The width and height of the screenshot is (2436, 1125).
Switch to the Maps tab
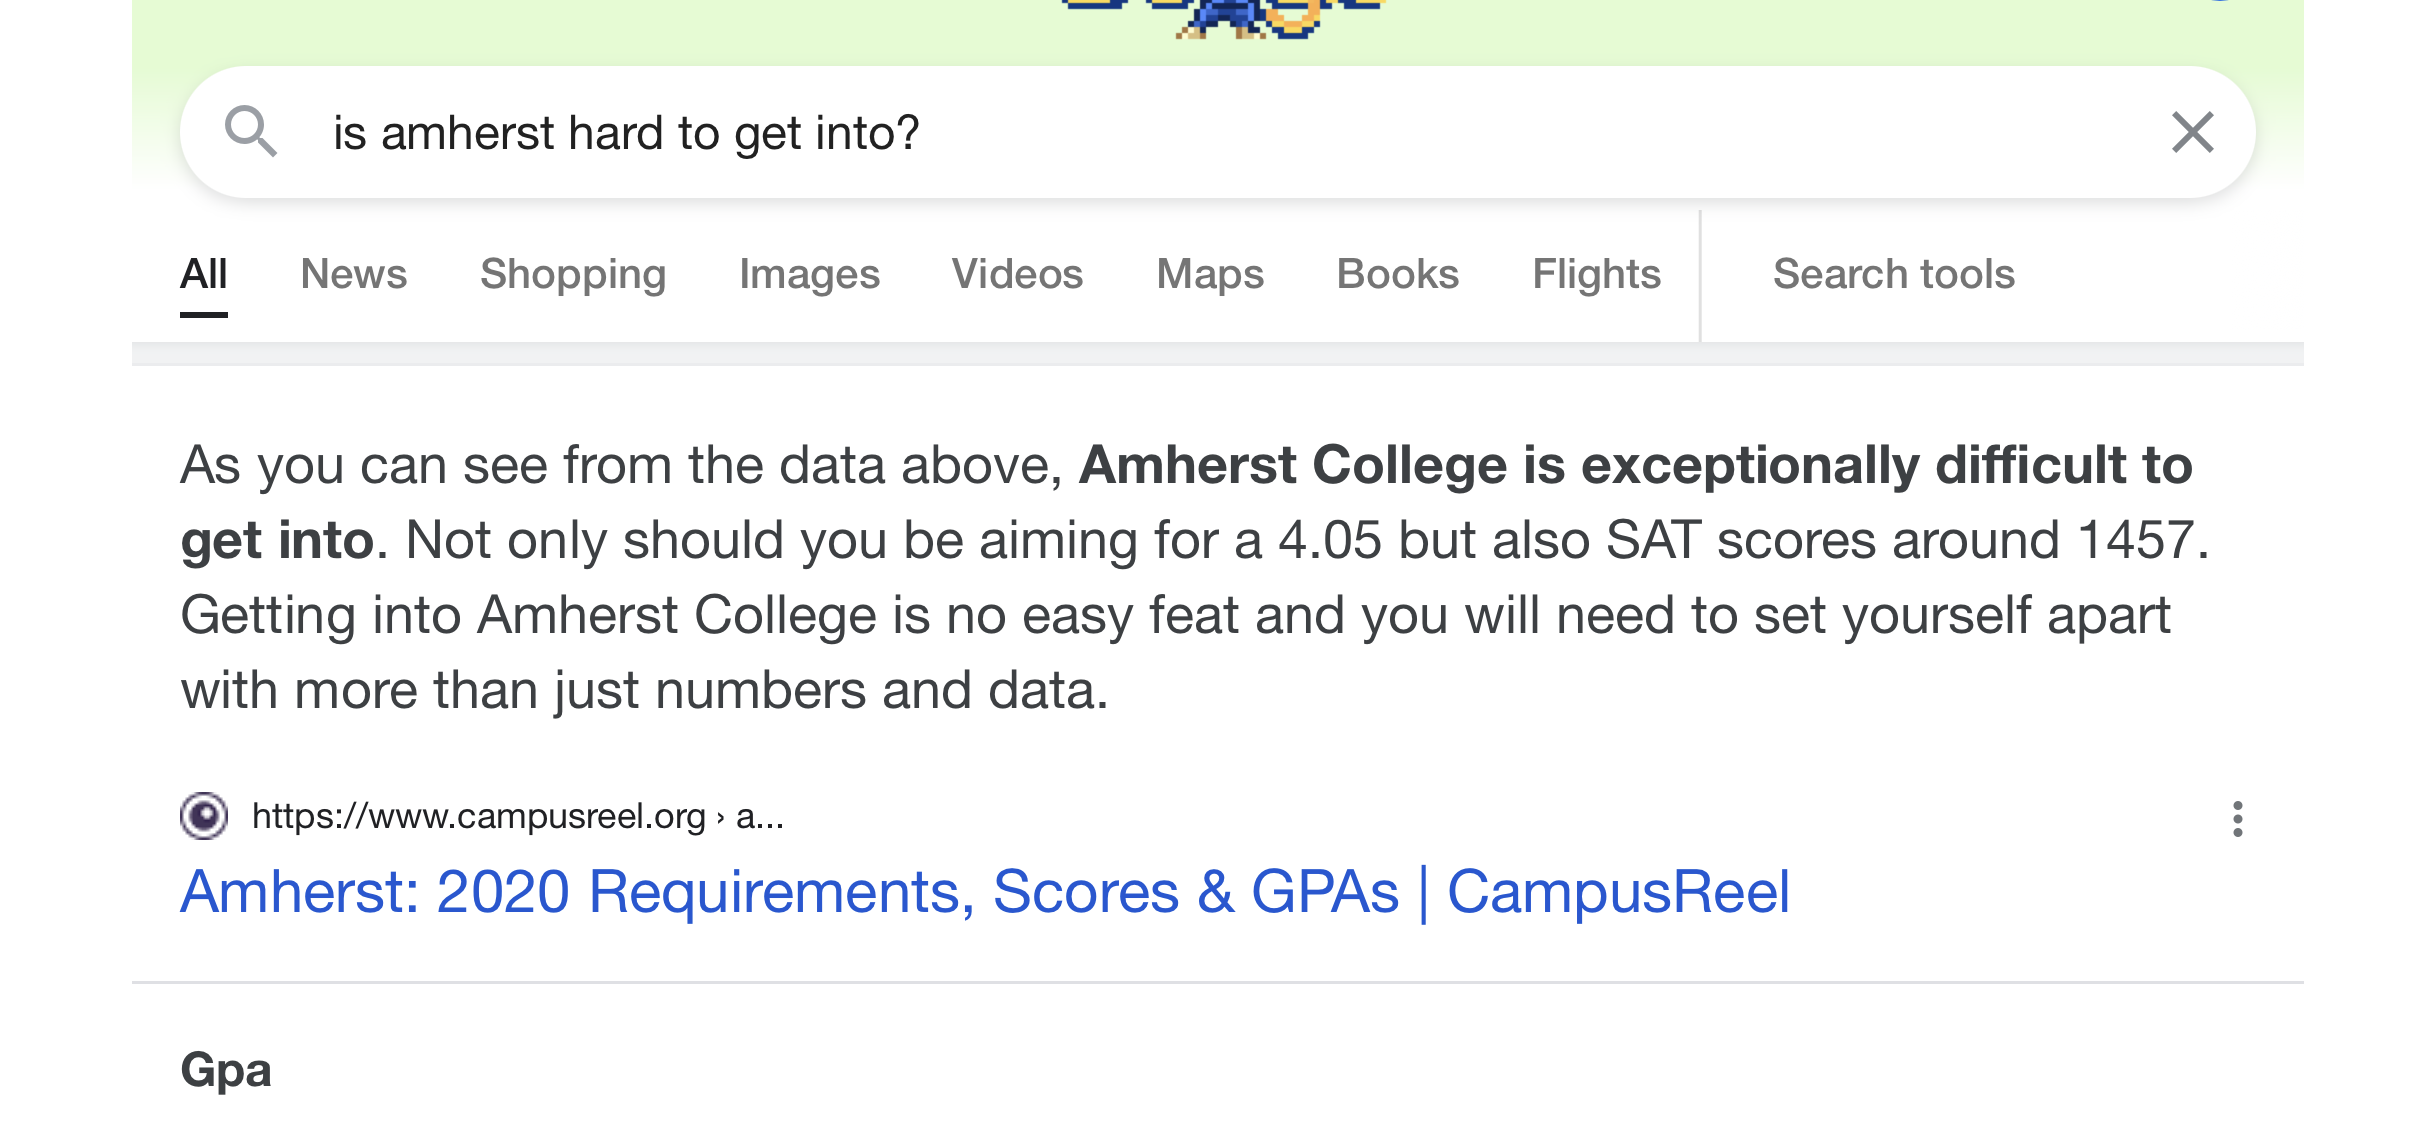[1210, 274]
